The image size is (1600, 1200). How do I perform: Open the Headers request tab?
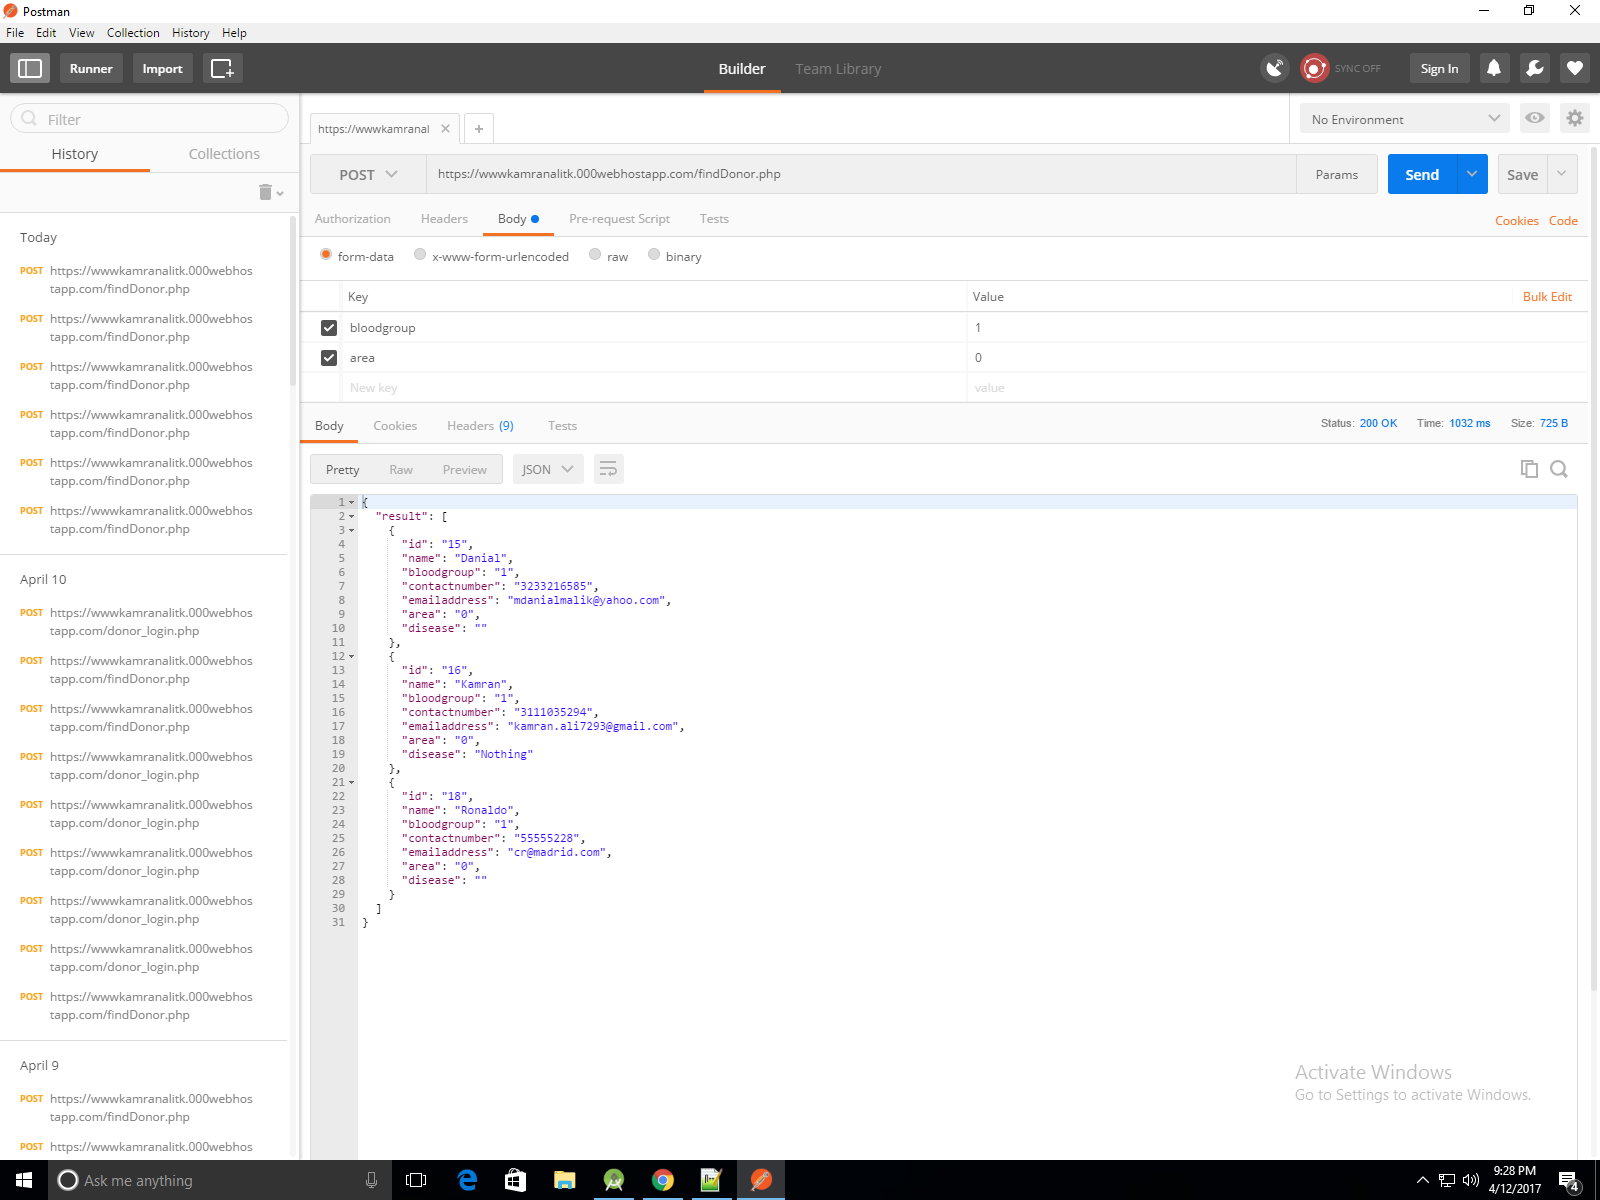[x=444, y=219]
